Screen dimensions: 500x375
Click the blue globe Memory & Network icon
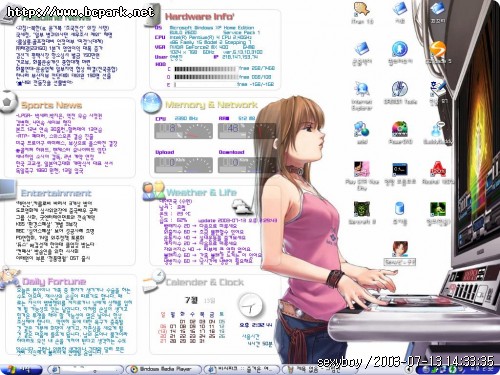pos(151,102)
